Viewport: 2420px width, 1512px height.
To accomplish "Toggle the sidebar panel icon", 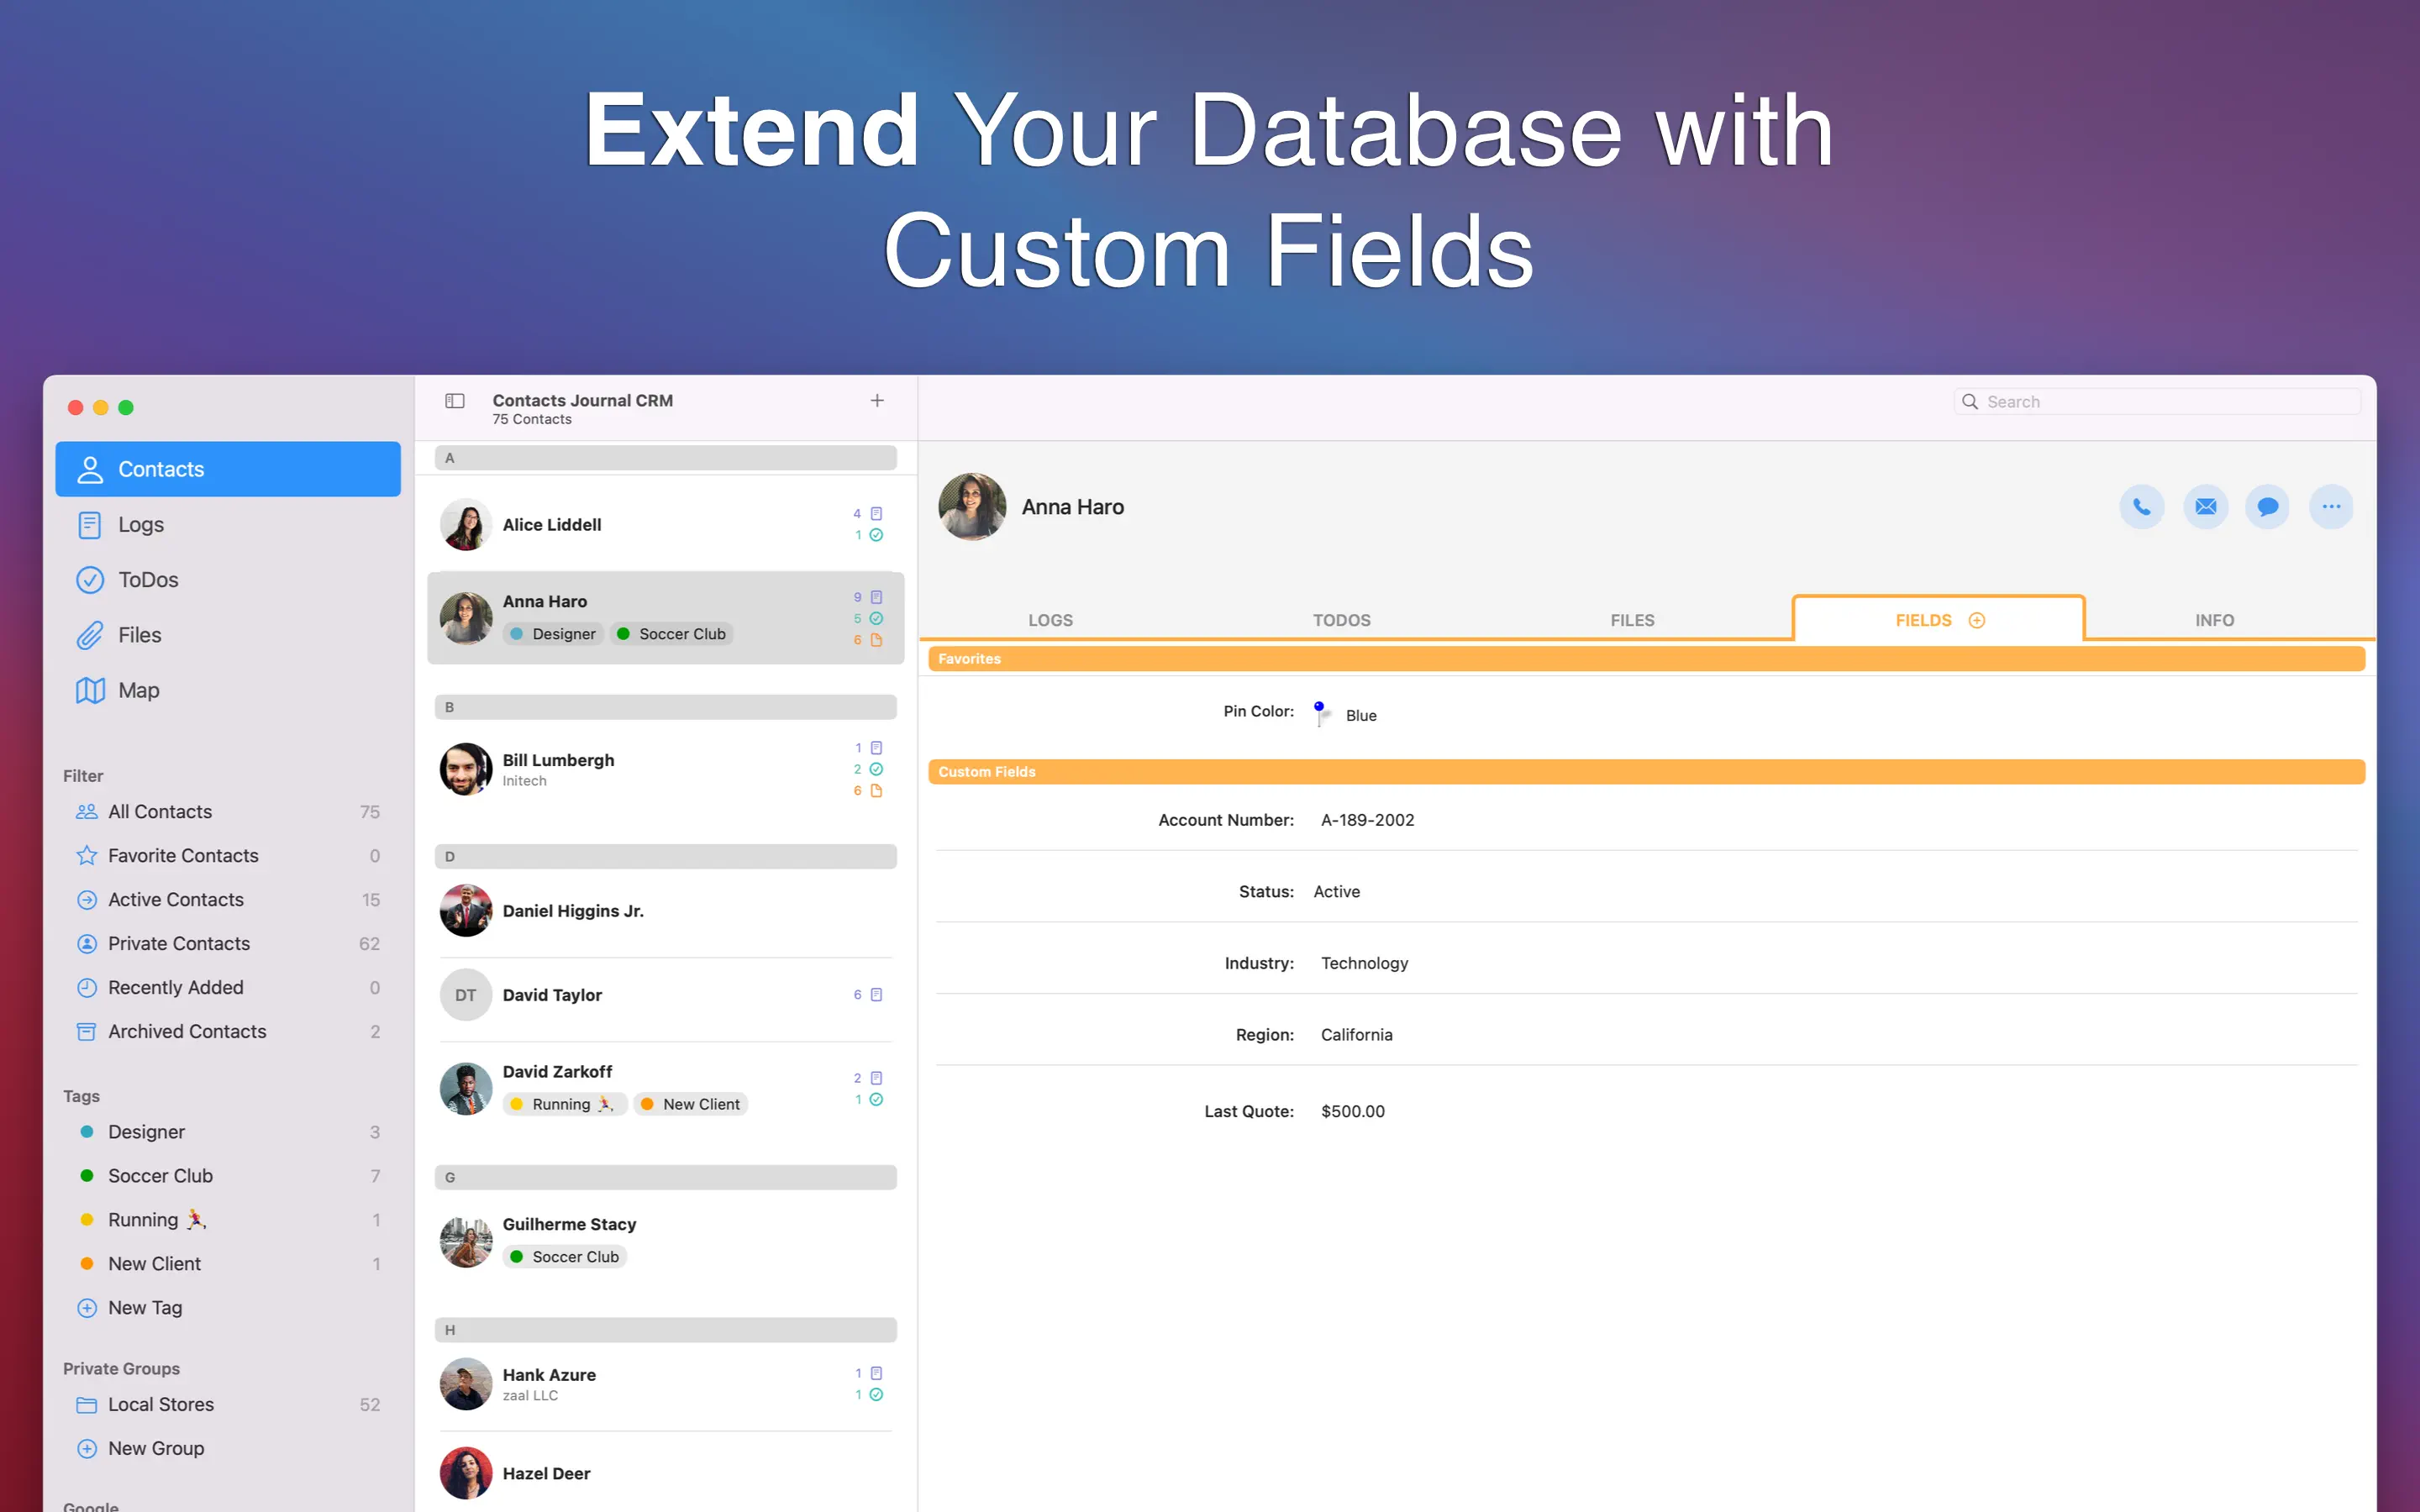I will [455, 401].
